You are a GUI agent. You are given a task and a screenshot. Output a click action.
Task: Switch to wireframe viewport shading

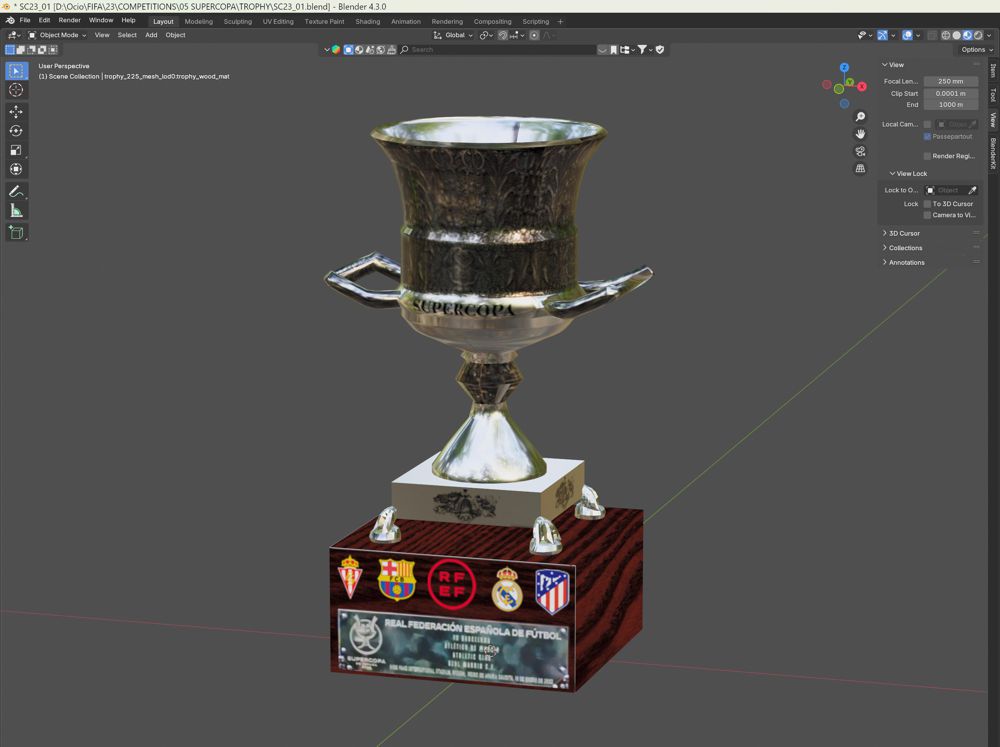pos(946,35)
